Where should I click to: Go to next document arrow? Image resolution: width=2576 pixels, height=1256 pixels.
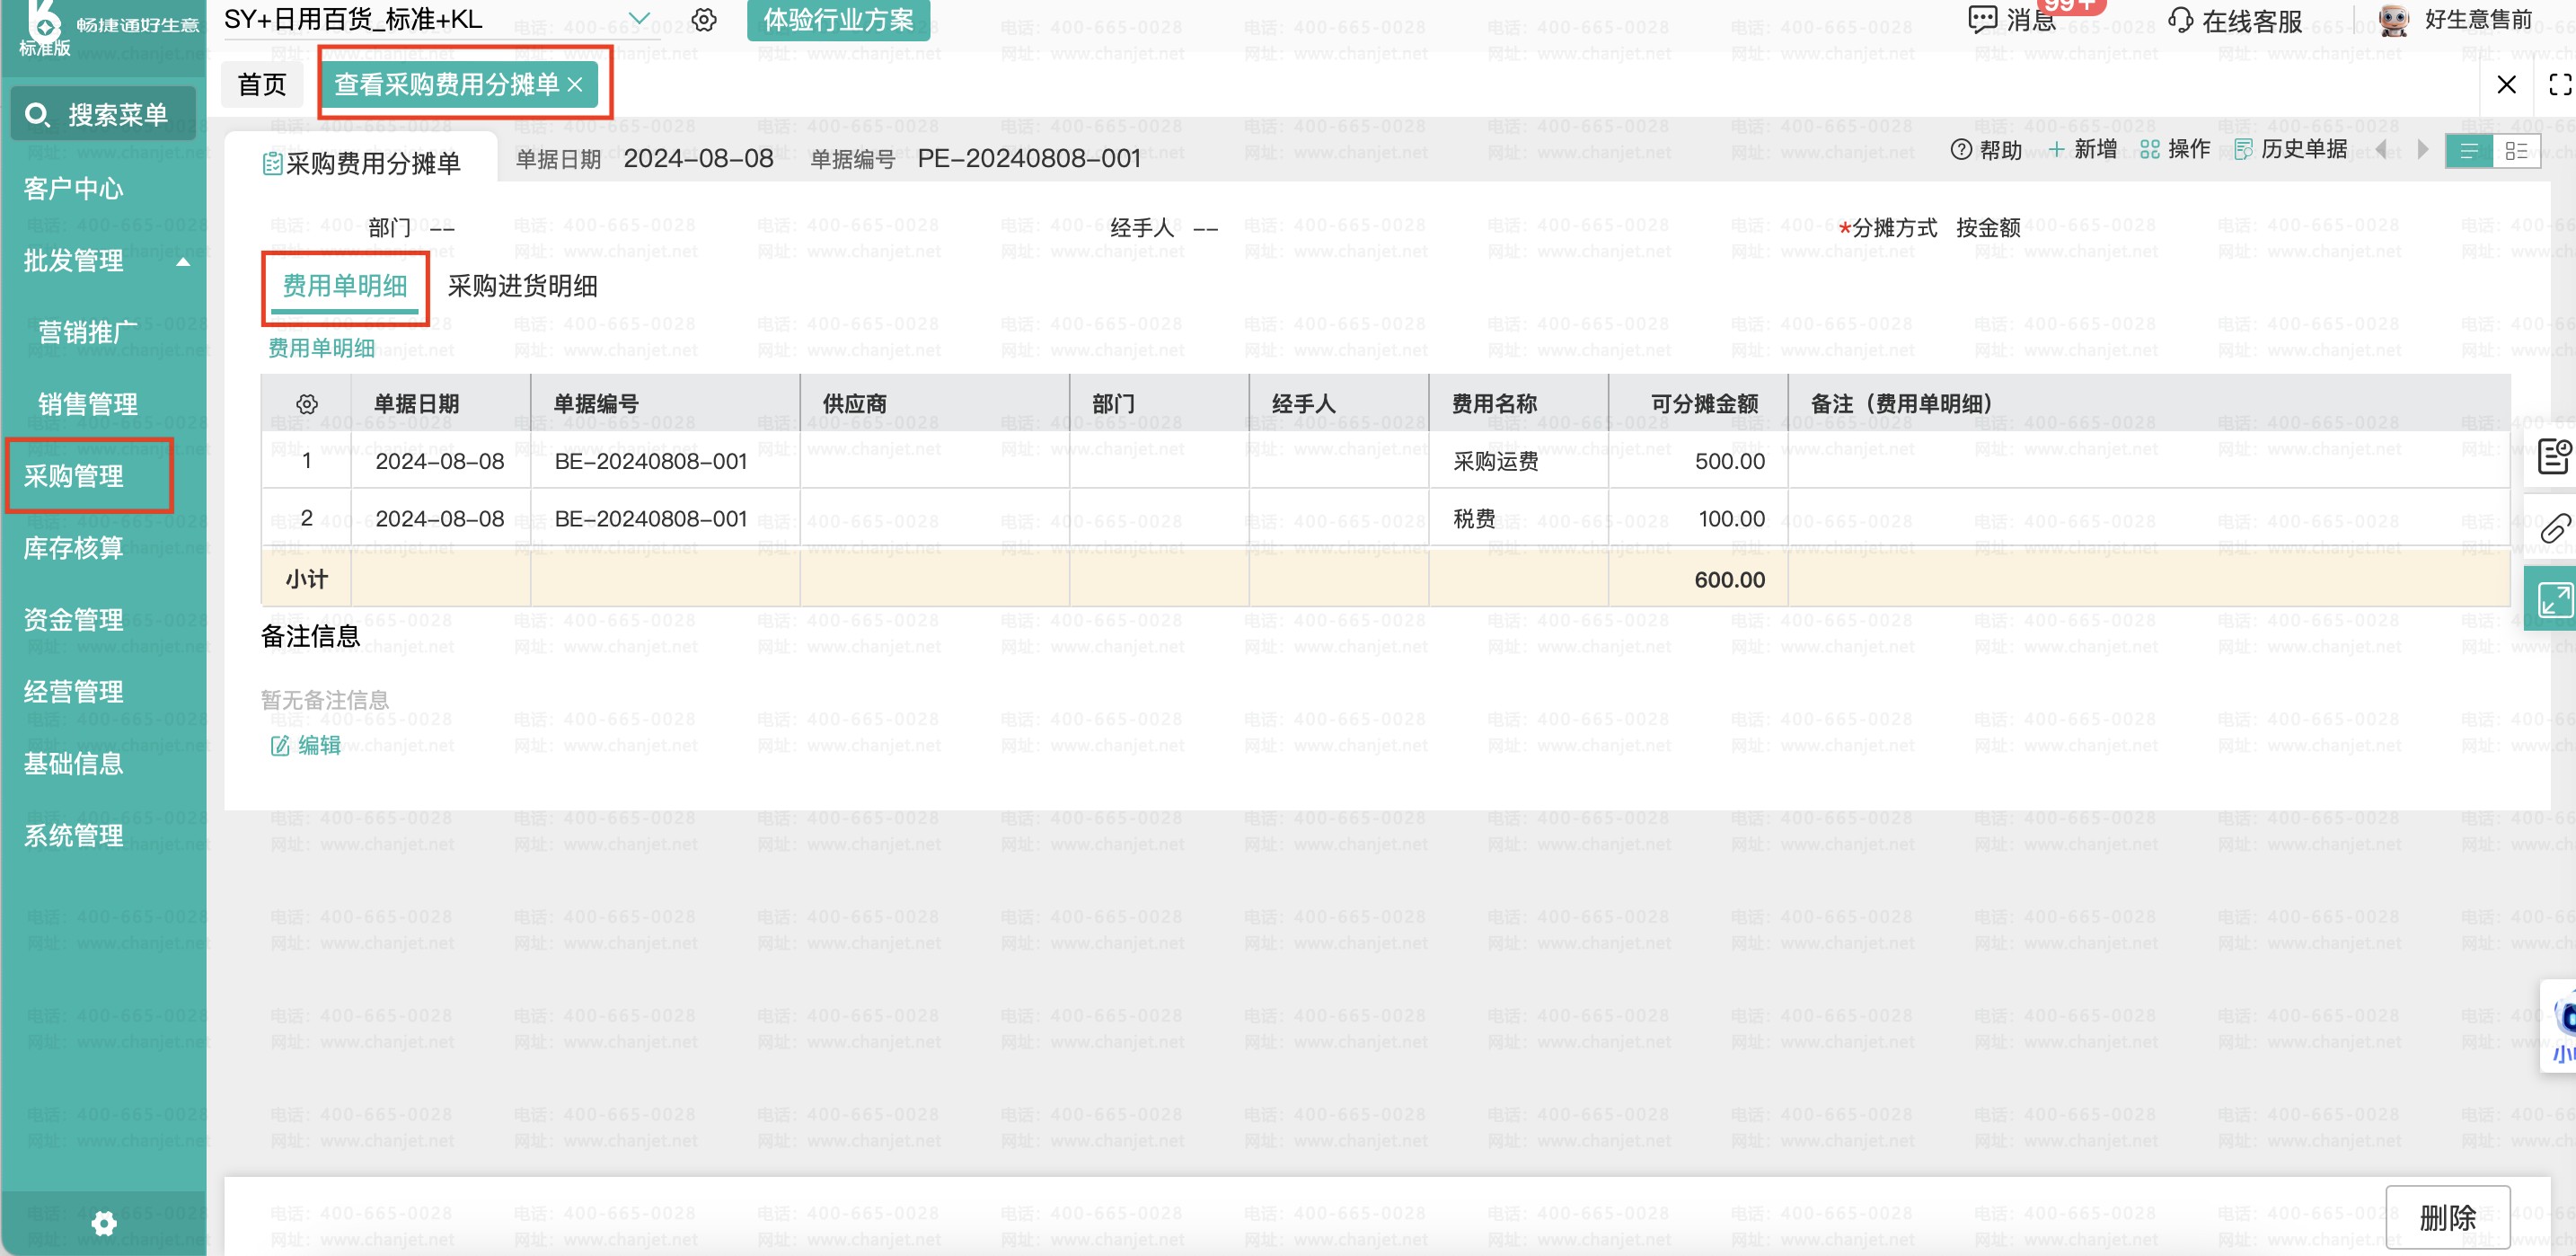click(2422, 149)
